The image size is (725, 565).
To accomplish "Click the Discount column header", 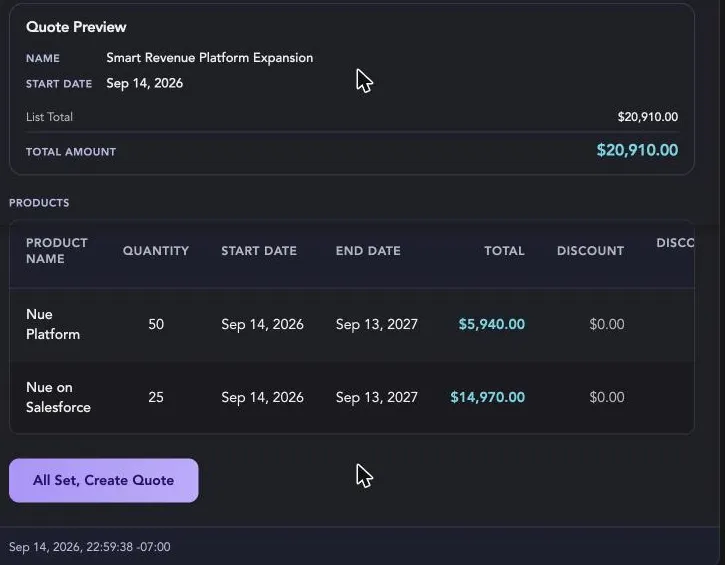I will tap(590, 251).
